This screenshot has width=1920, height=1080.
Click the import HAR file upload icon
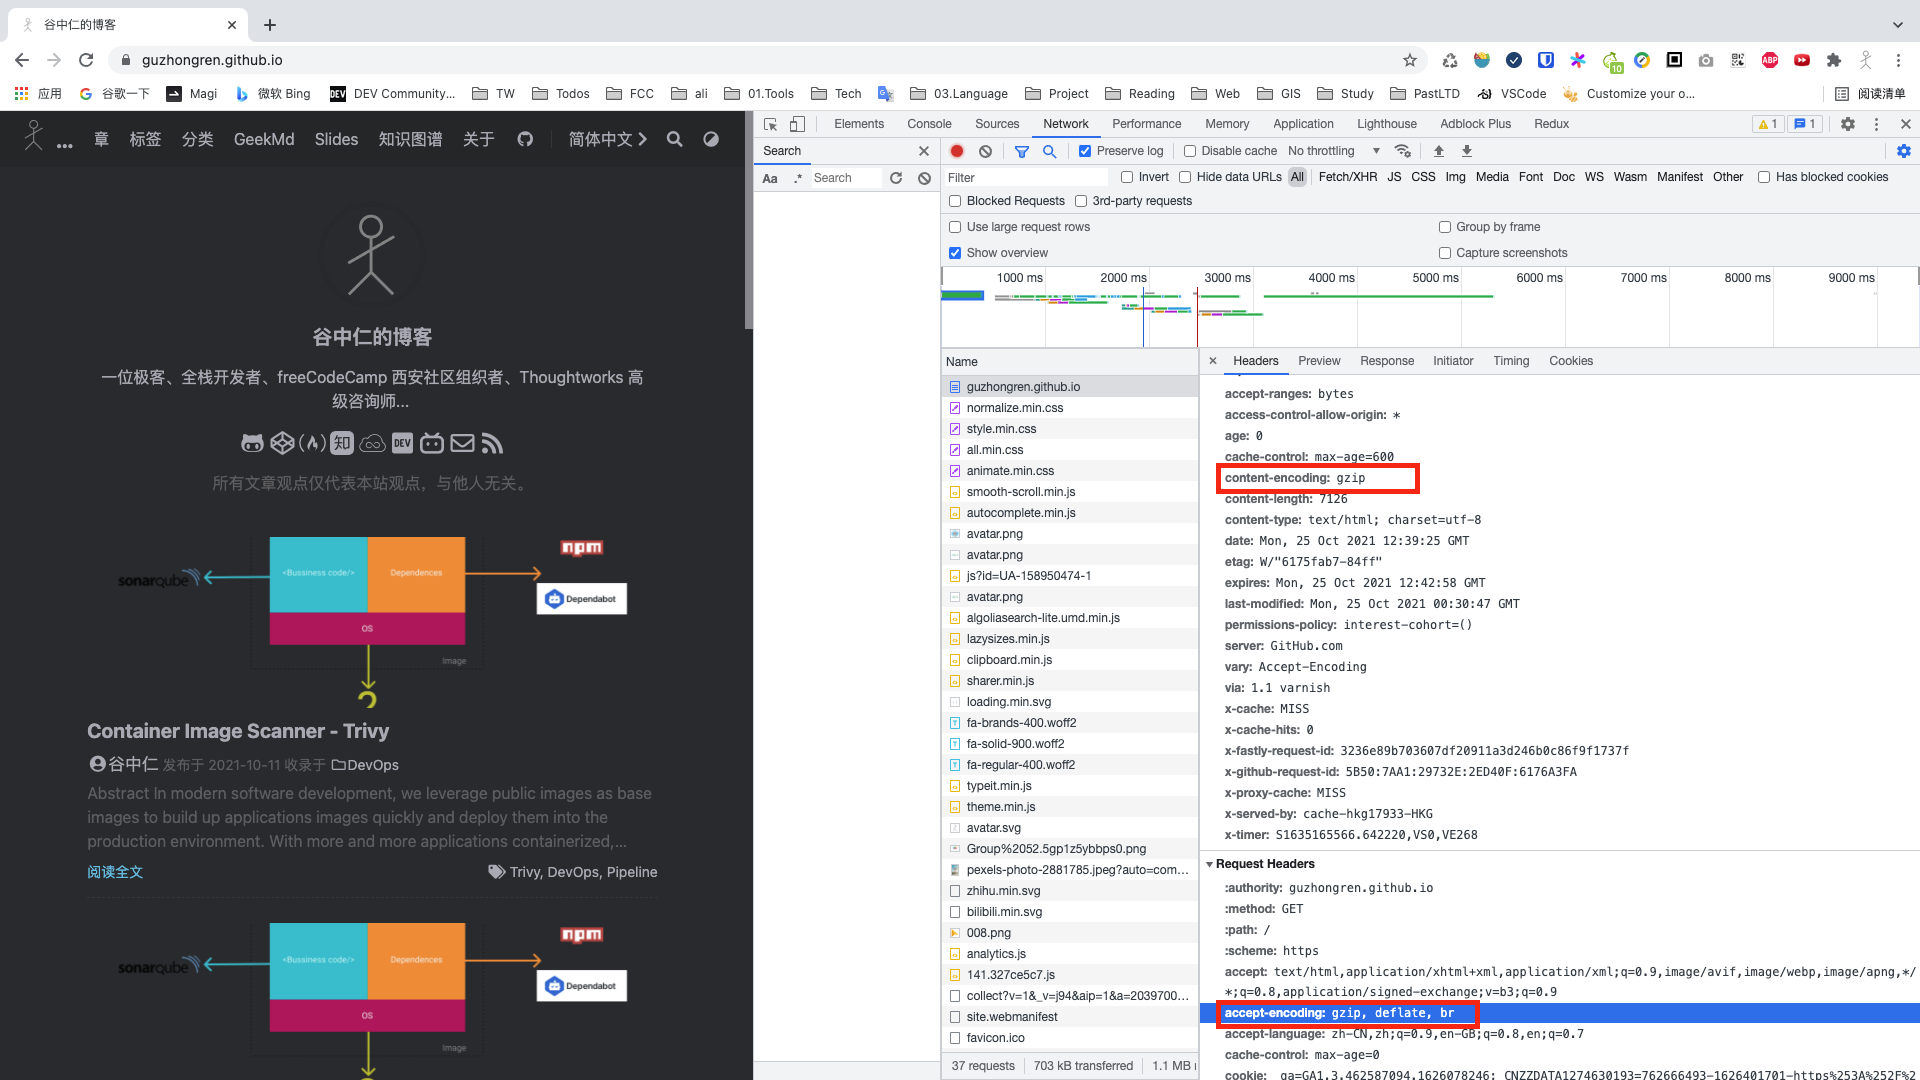click(1438, 151)
